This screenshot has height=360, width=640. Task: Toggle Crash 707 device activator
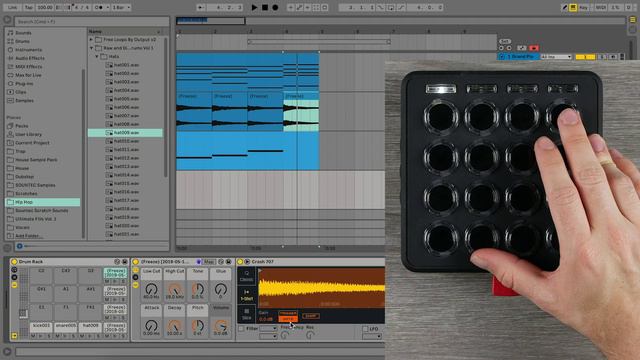pyautogui.click(x=240, y=262)
